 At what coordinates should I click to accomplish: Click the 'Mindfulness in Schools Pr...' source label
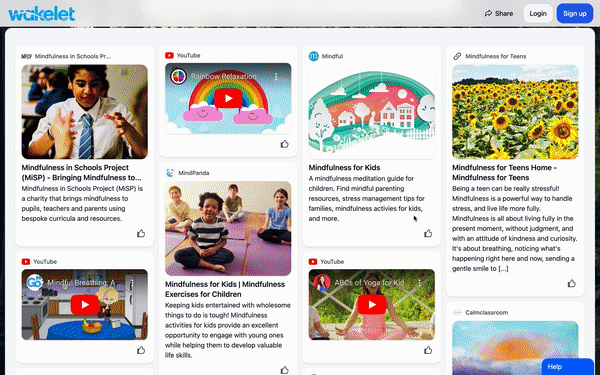(73, 56)
